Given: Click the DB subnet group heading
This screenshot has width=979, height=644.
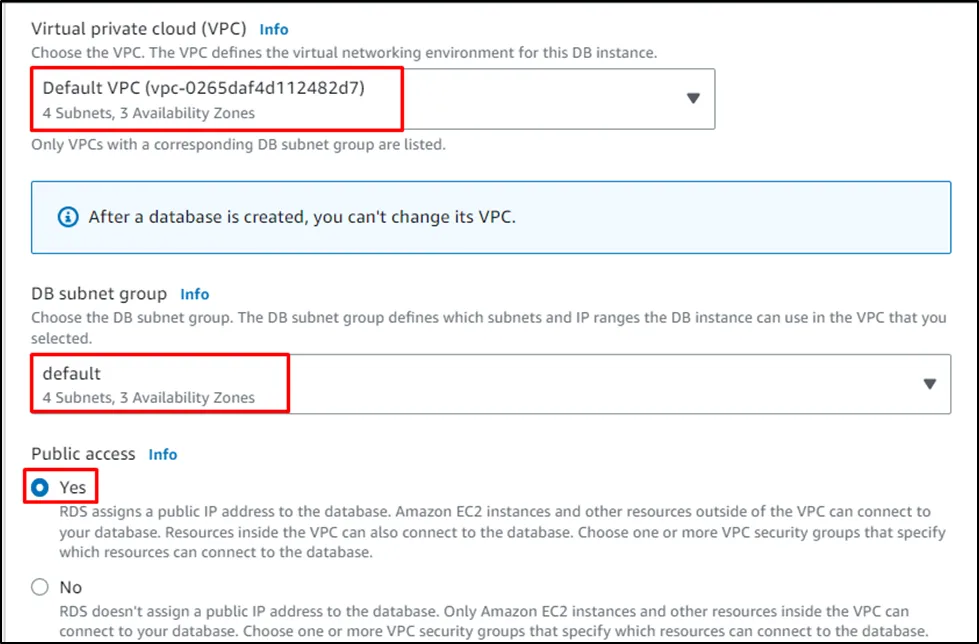Looking at the screenshot, I should pyautogui.click(x=99, y=294).
